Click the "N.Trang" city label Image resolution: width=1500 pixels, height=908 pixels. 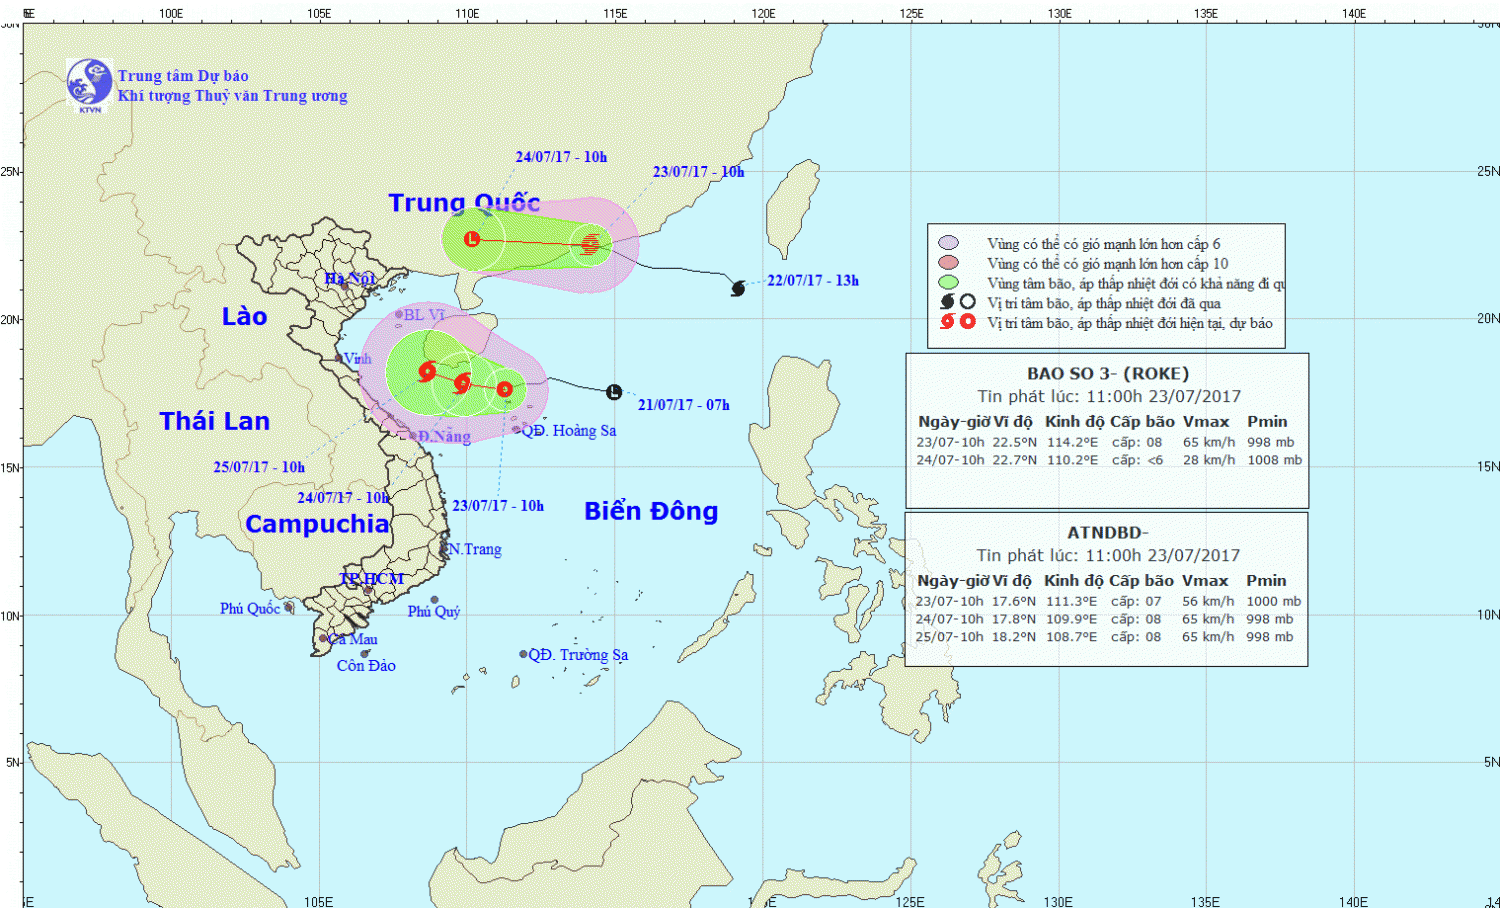click(475, 549)
